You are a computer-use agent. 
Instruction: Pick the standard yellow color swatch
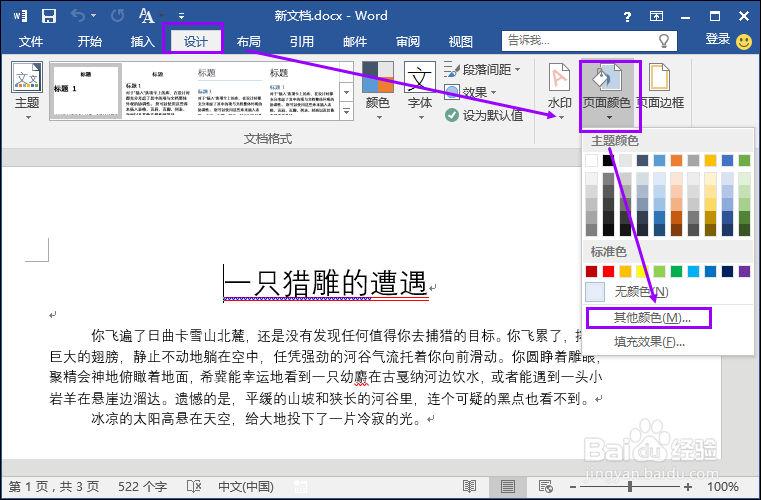coord(642,271)
